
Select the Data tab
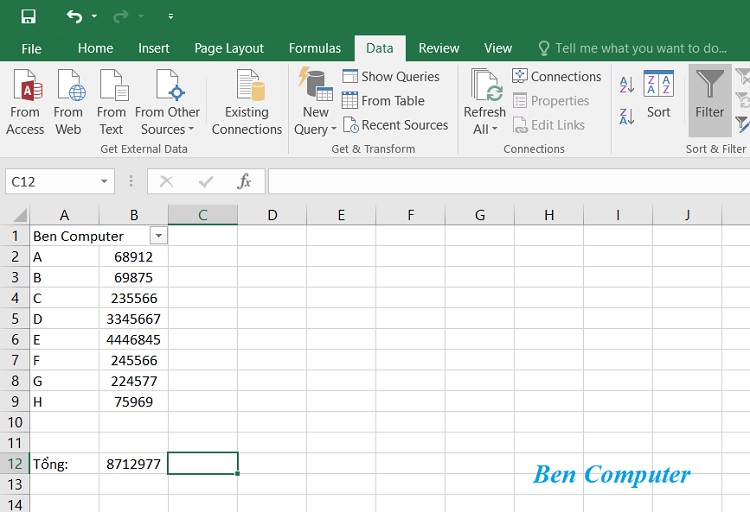(x=380, y=48)
